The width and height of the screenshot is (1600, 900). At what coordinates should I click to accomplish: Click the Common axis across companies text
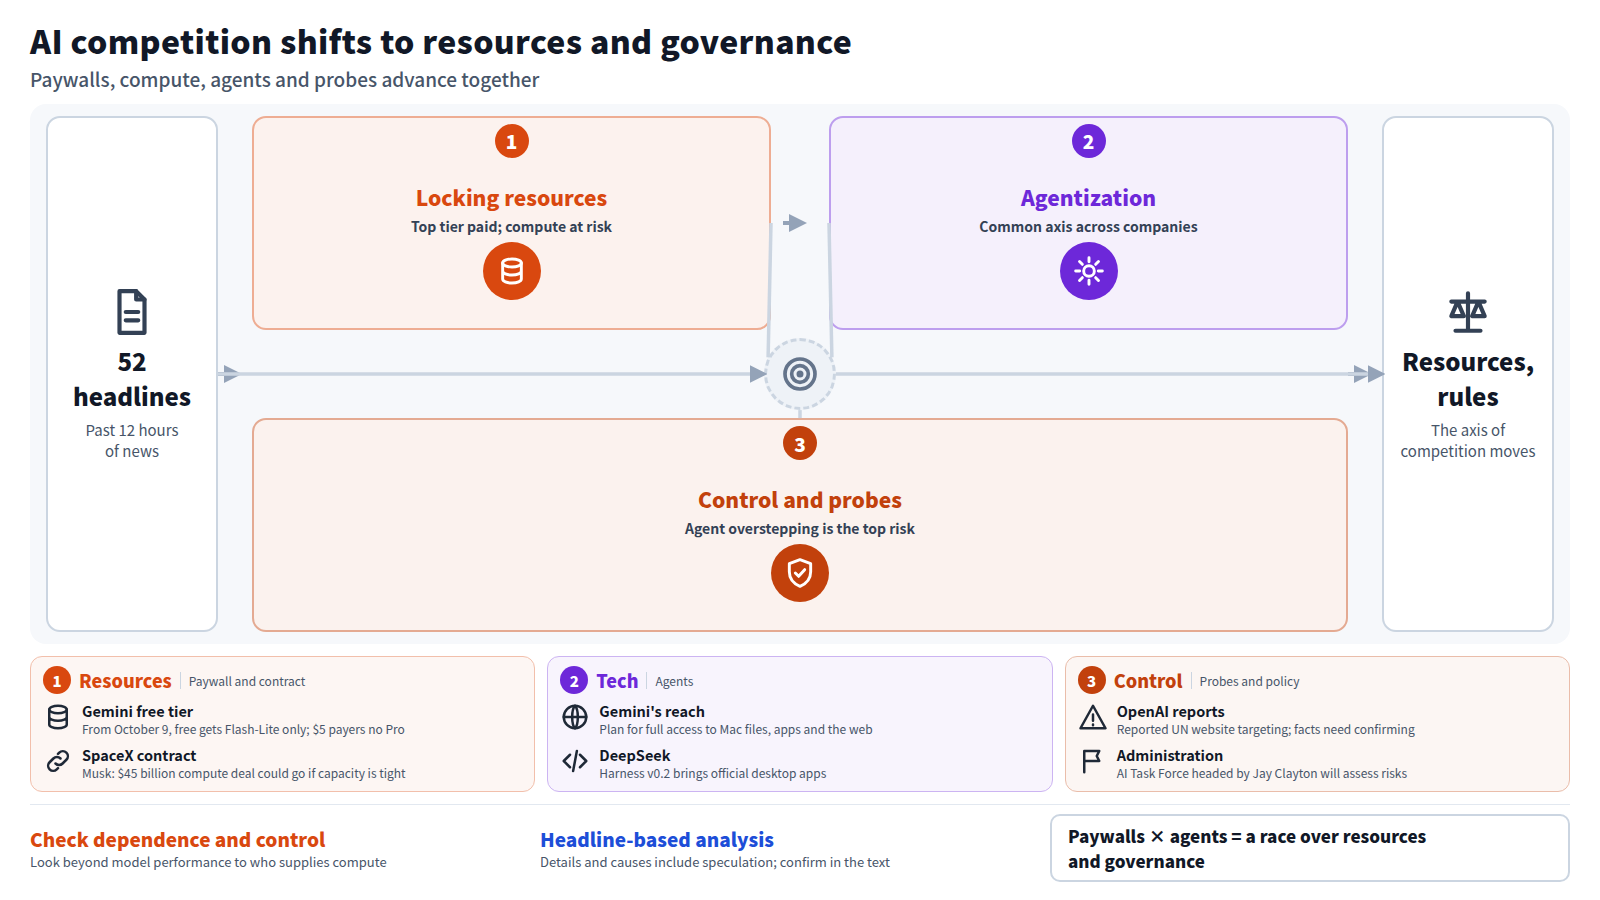click(1088, 227)
